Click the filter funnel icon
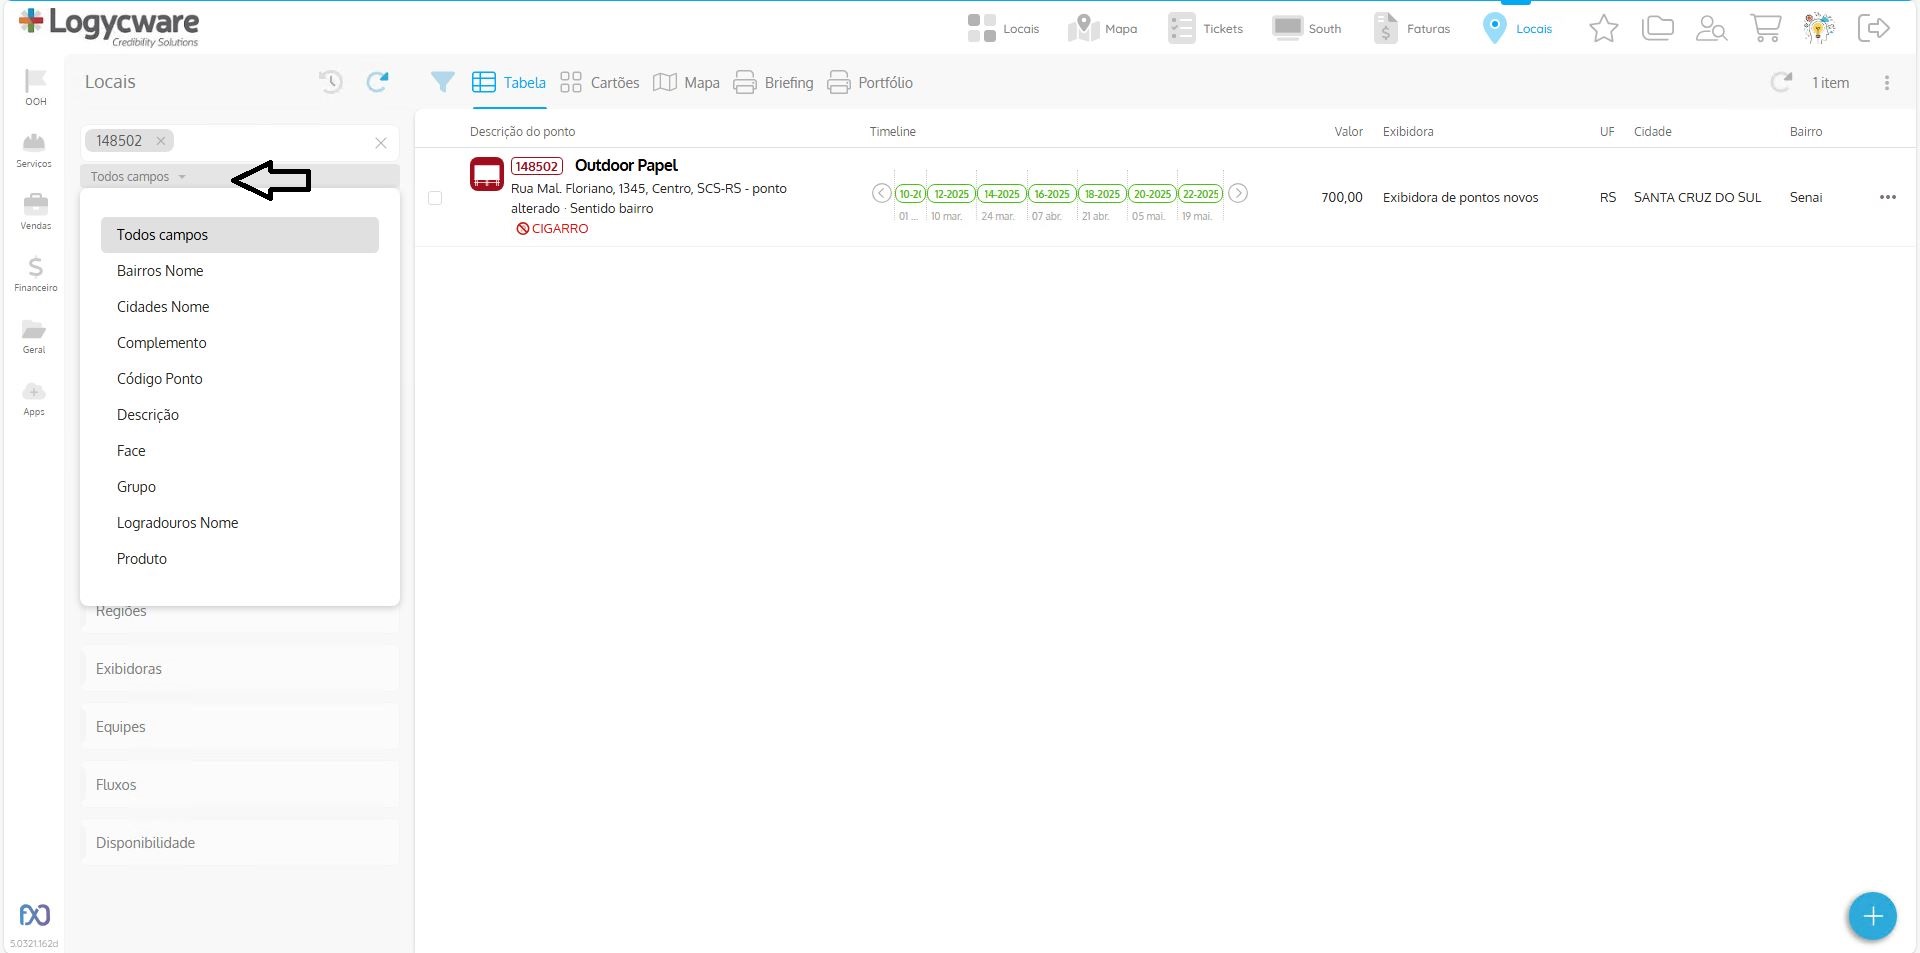 pyautogui.click(x=442, y=82)
